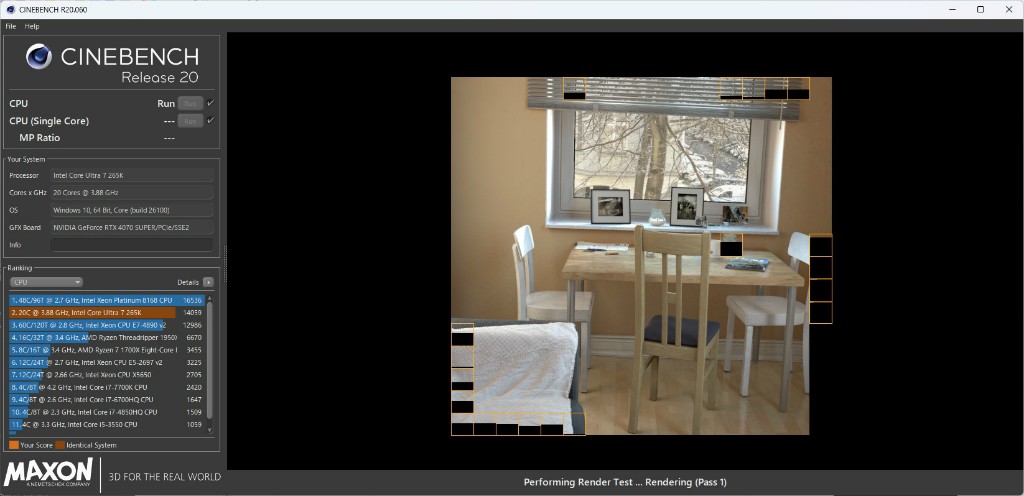The height and width of the screenshot is (496, 1024).
Task: Click the ranking list scroll-up arrow
Action: [x=210, y=298]
